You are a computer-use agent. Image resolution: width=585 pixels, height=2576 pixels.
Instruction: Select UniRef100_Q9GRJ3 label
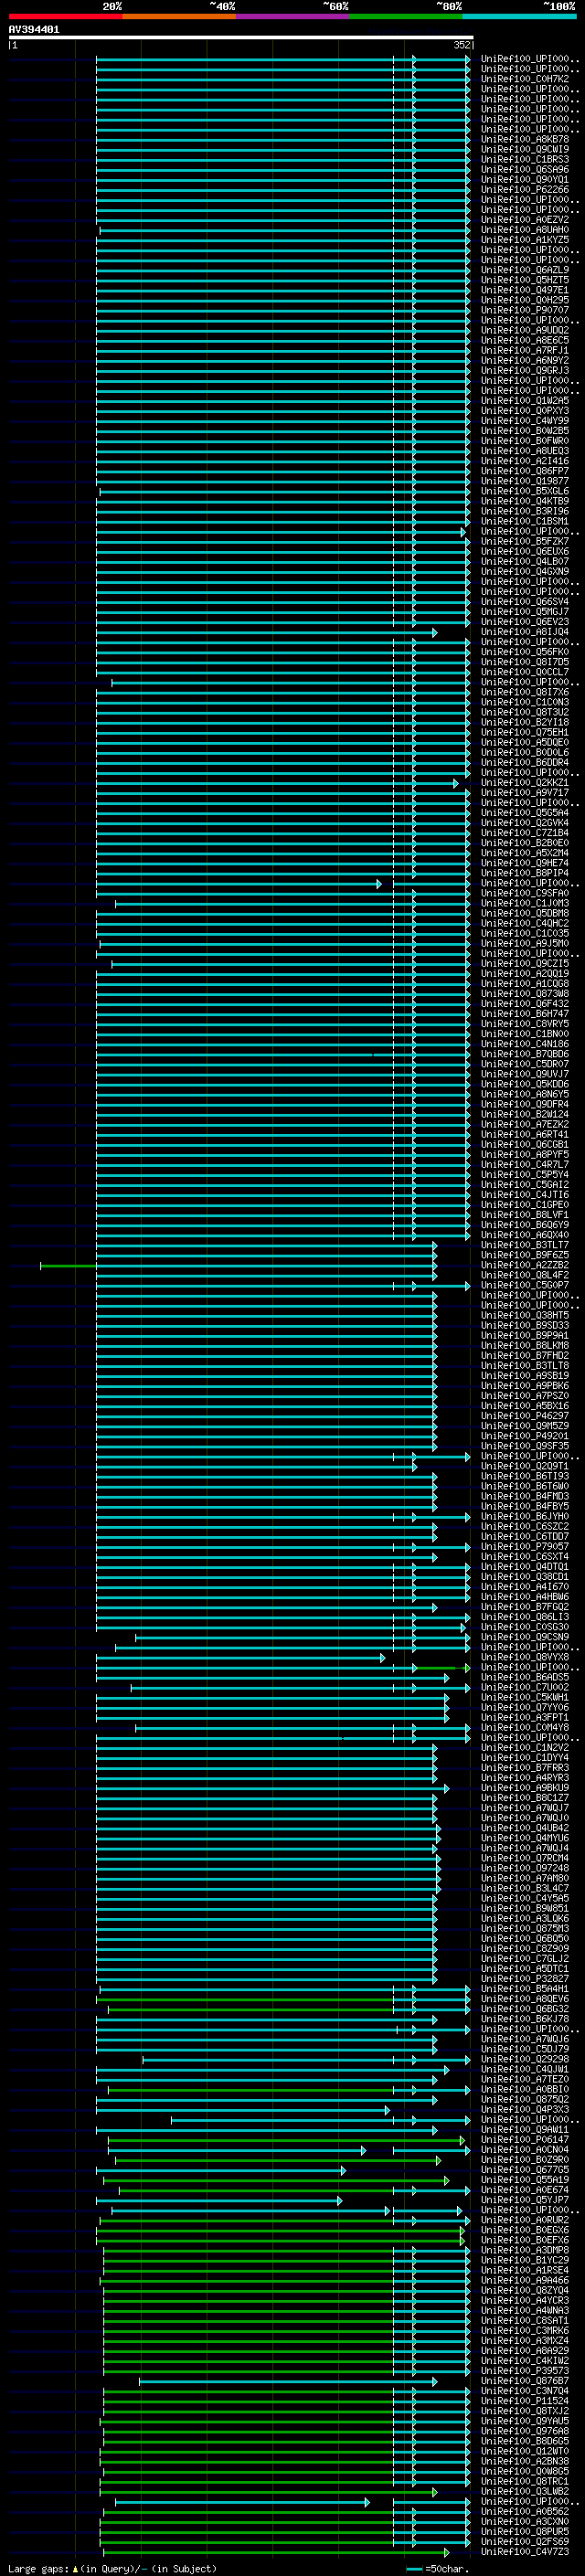(525, 370)
